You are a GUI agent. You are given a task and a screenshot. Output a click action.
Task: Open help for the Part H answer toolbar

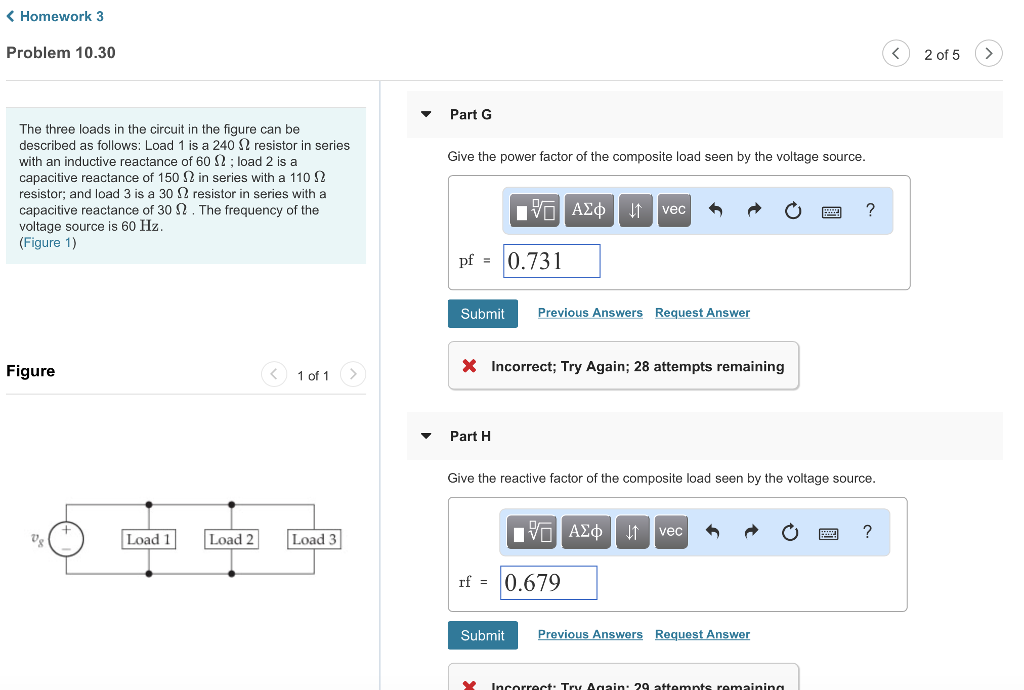tap(866, 532)
